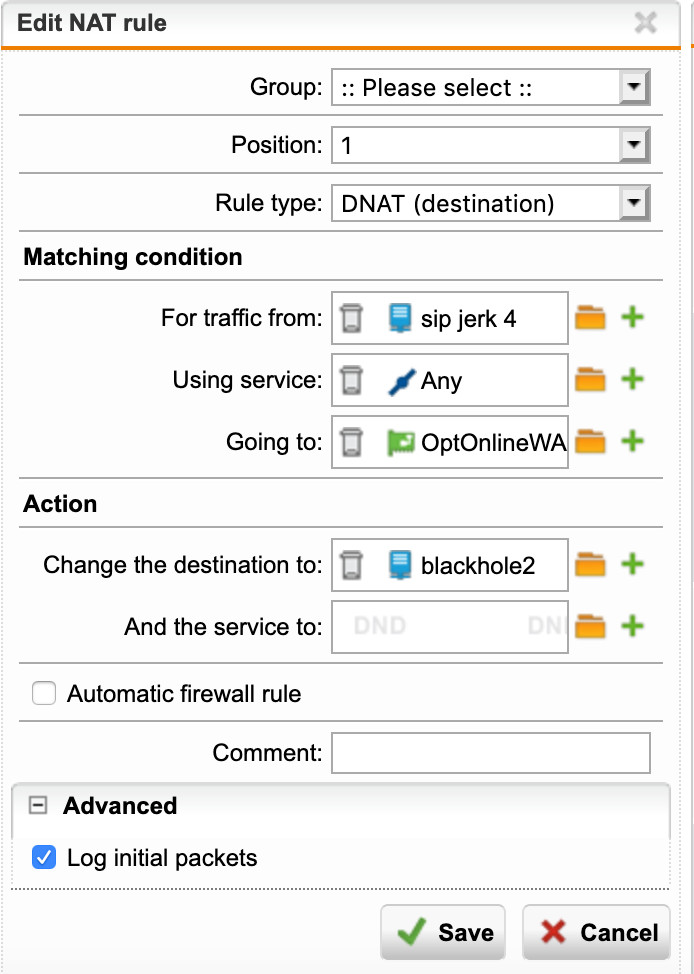
Task: Open folder icon beside And the service to
Action: point(590,626)
